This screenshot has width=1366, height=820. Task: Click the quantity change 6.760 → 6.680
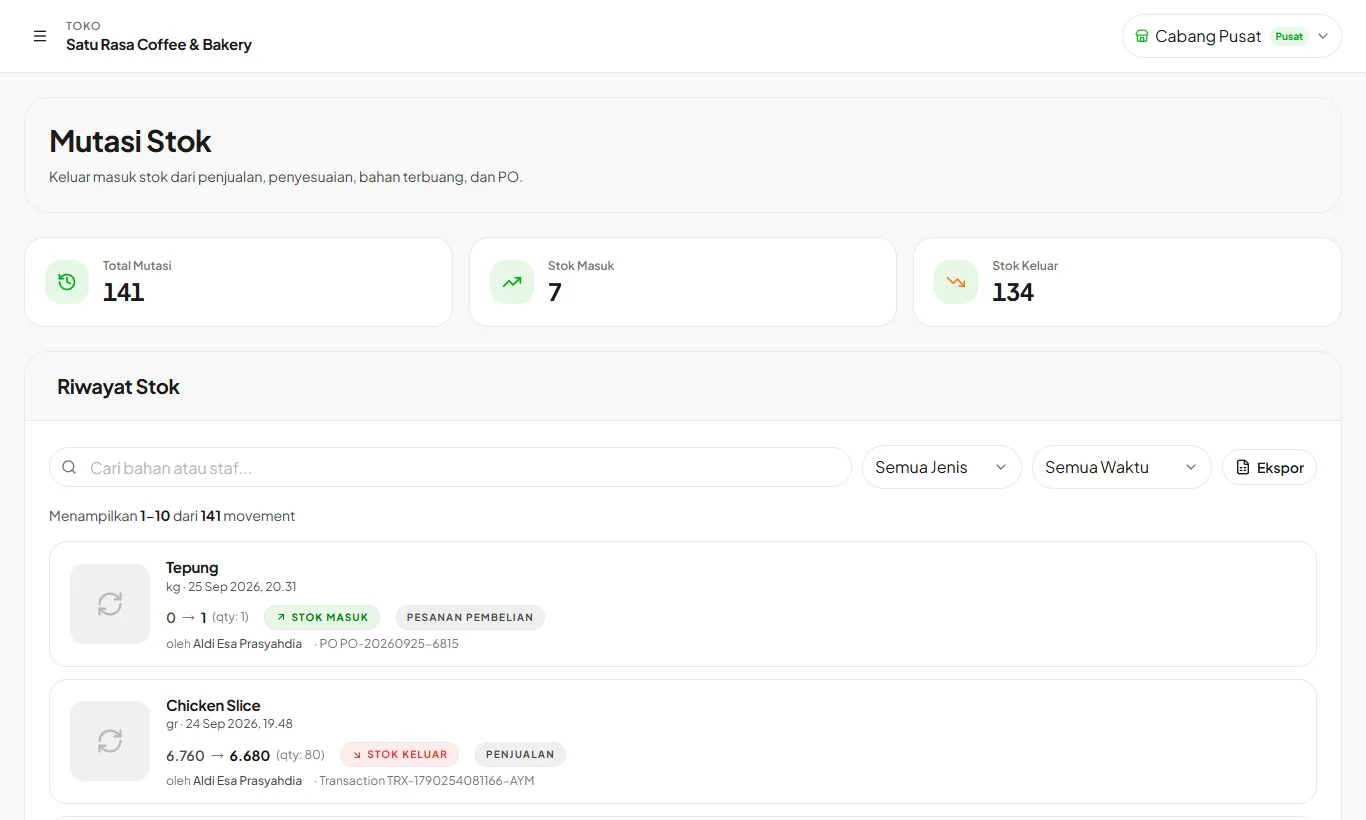point(218,755)
